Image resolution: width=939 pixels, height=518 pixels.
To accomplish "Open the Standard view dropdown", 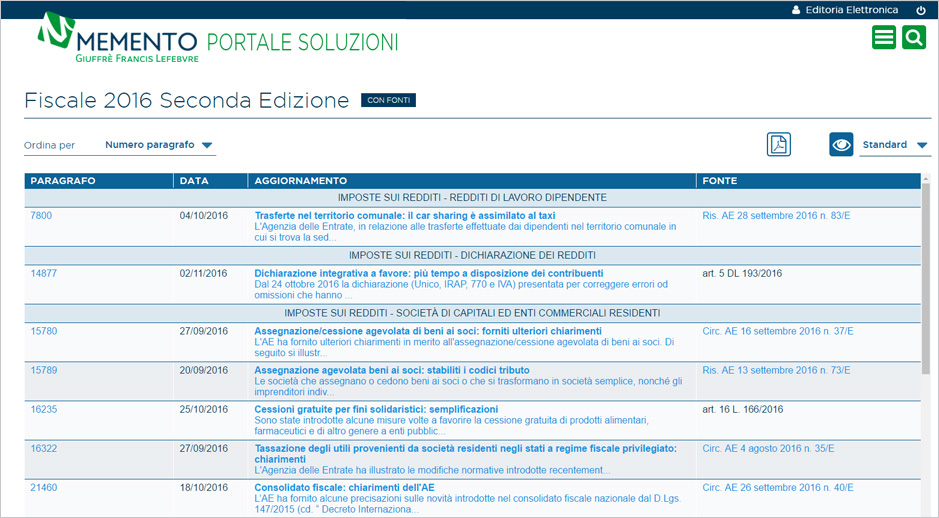I will [895, 145].
